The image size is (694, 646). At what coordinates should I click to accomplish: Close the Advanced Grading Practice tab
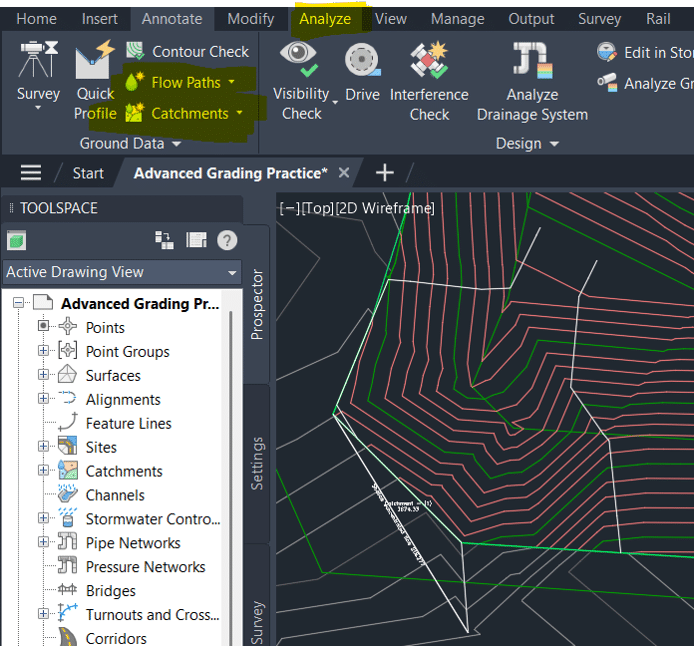pos(344,173)
